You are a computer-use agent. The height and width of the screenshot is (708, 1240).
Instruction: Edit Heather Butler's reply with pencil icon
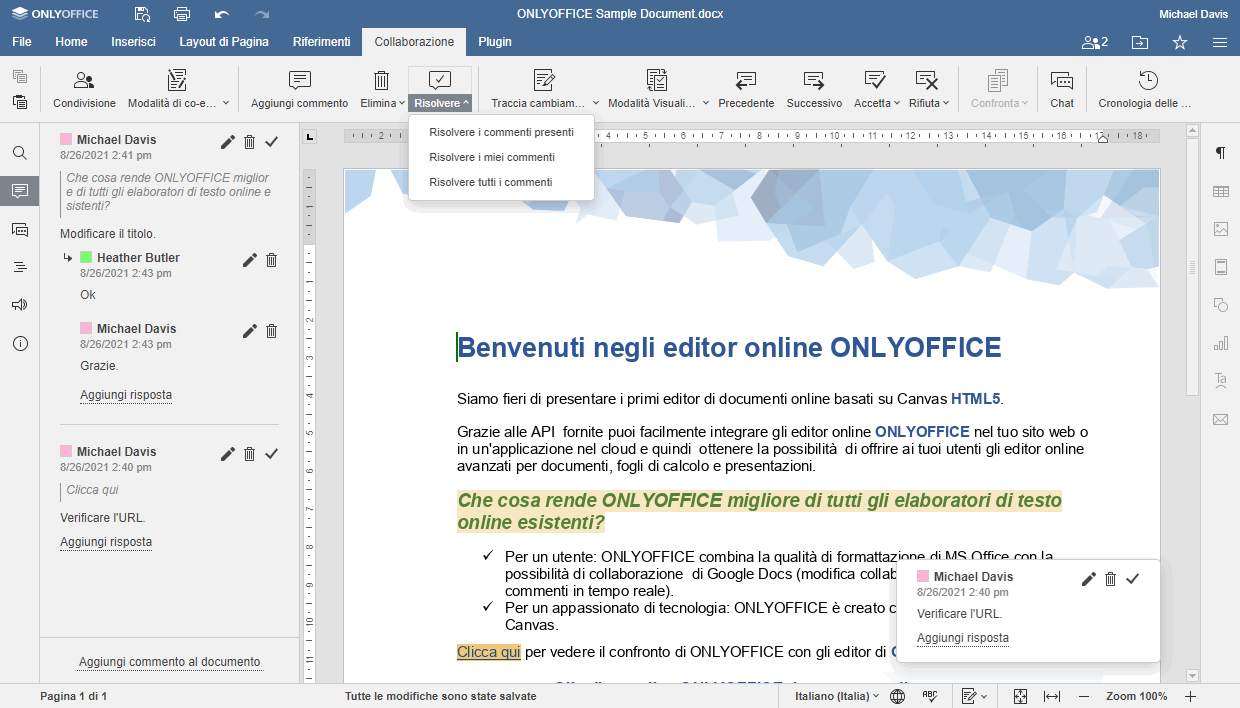click(250, 260)
